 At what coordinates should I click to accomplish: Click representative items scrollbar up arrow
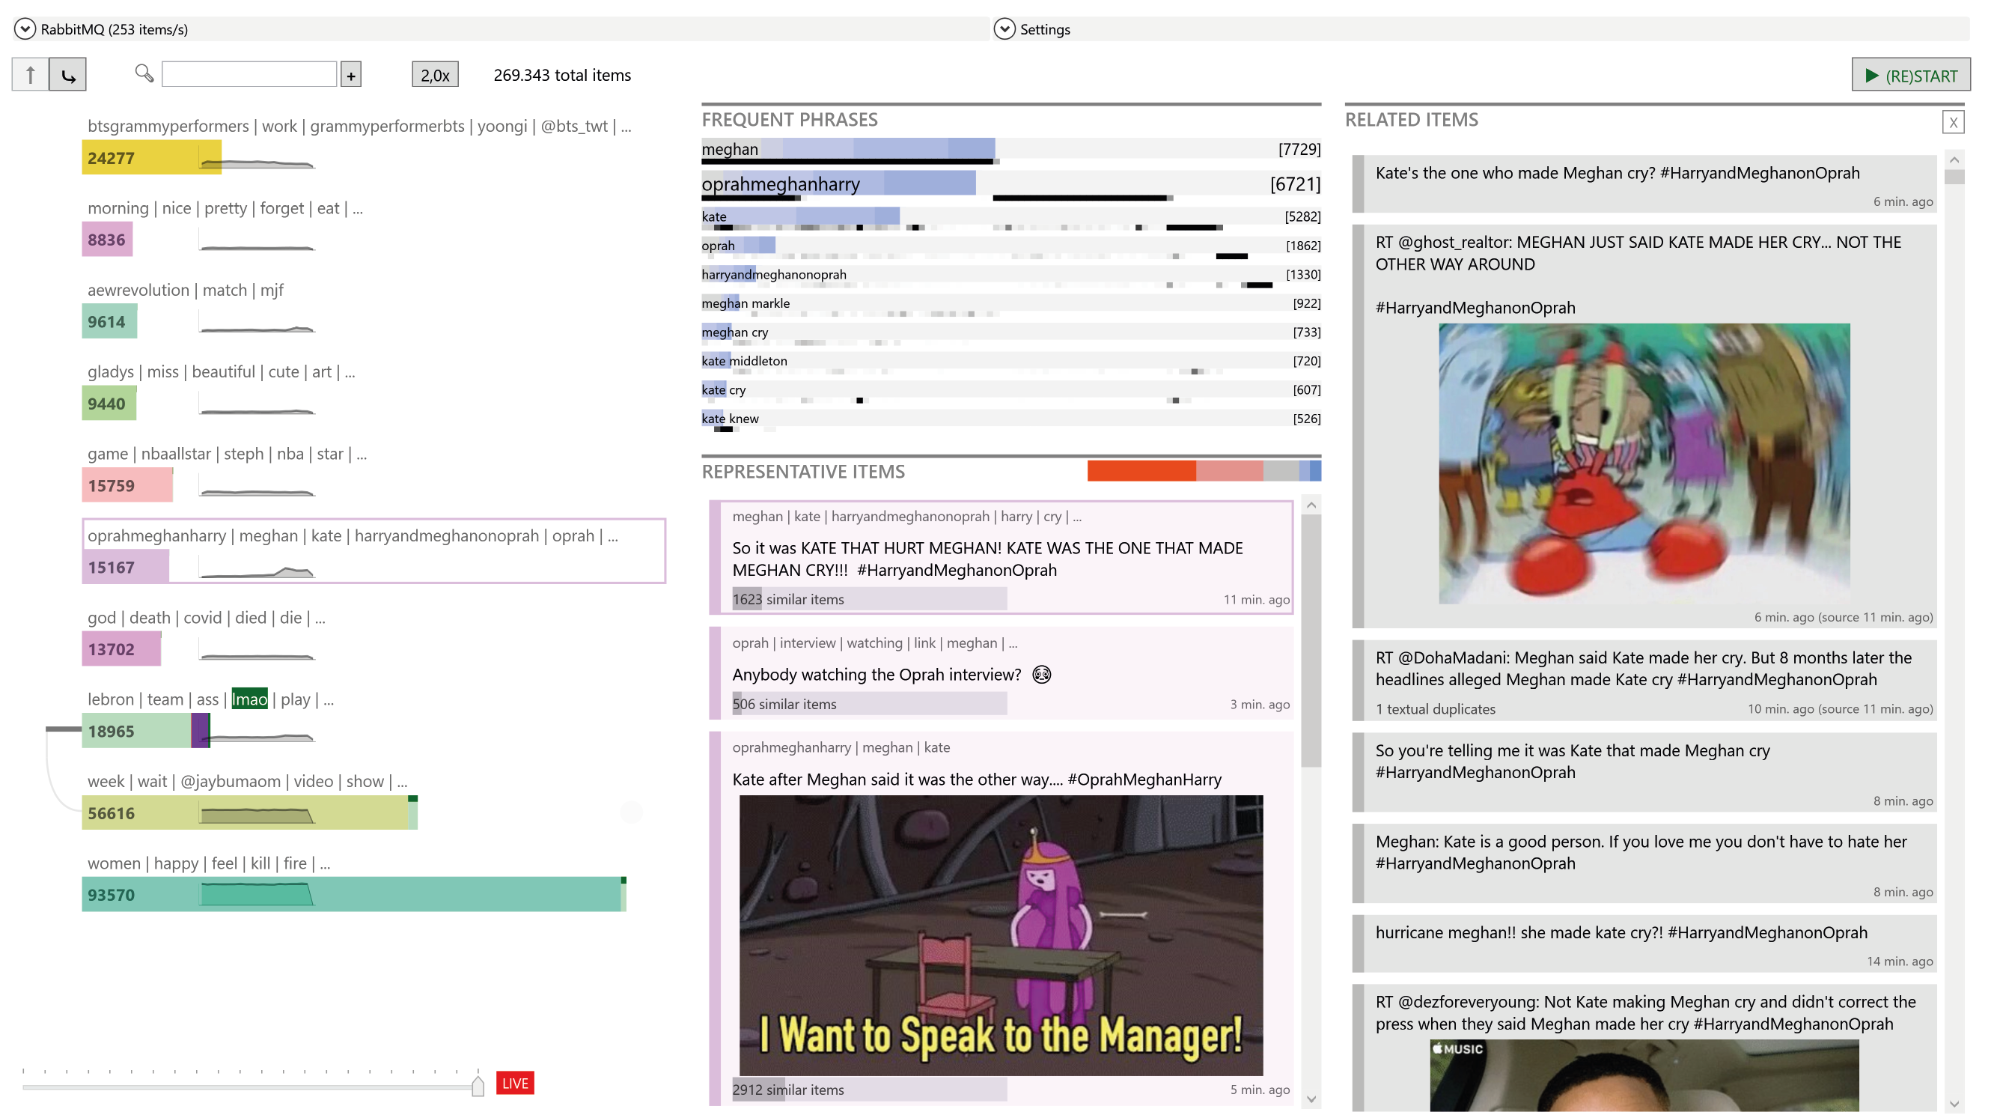coord(1311,506)
